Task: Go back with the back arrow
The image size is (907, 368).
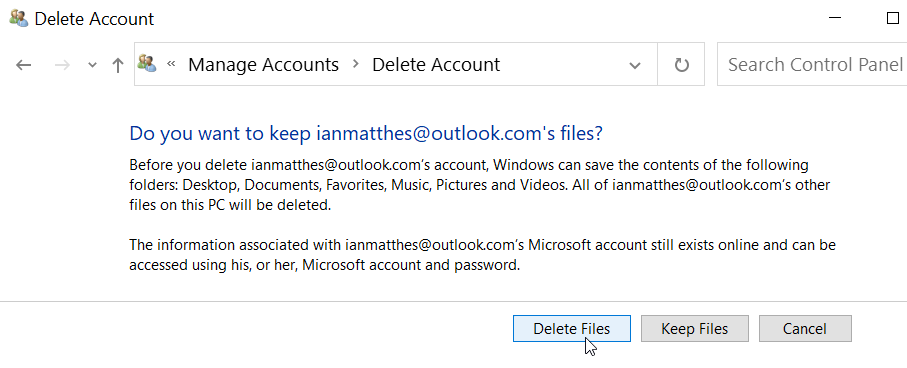Action: [x=23, y=65]
